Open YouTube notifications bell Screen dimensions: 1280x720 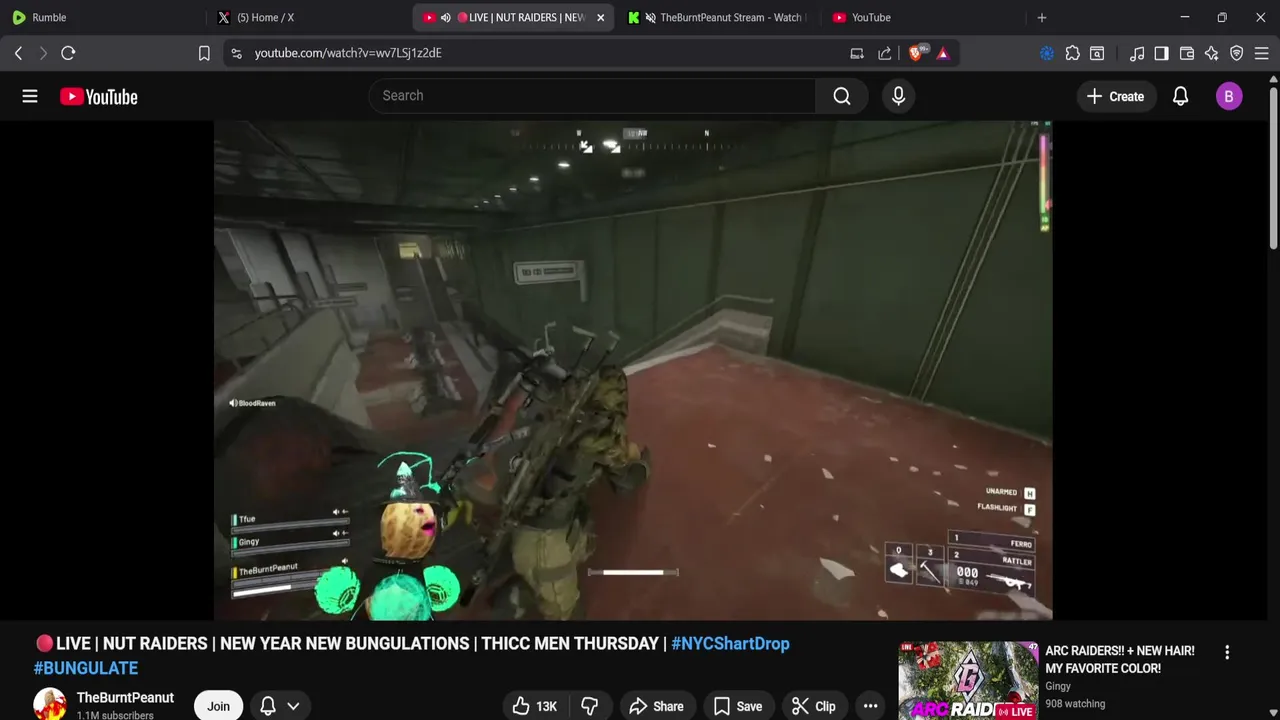tap(1180, 96)
